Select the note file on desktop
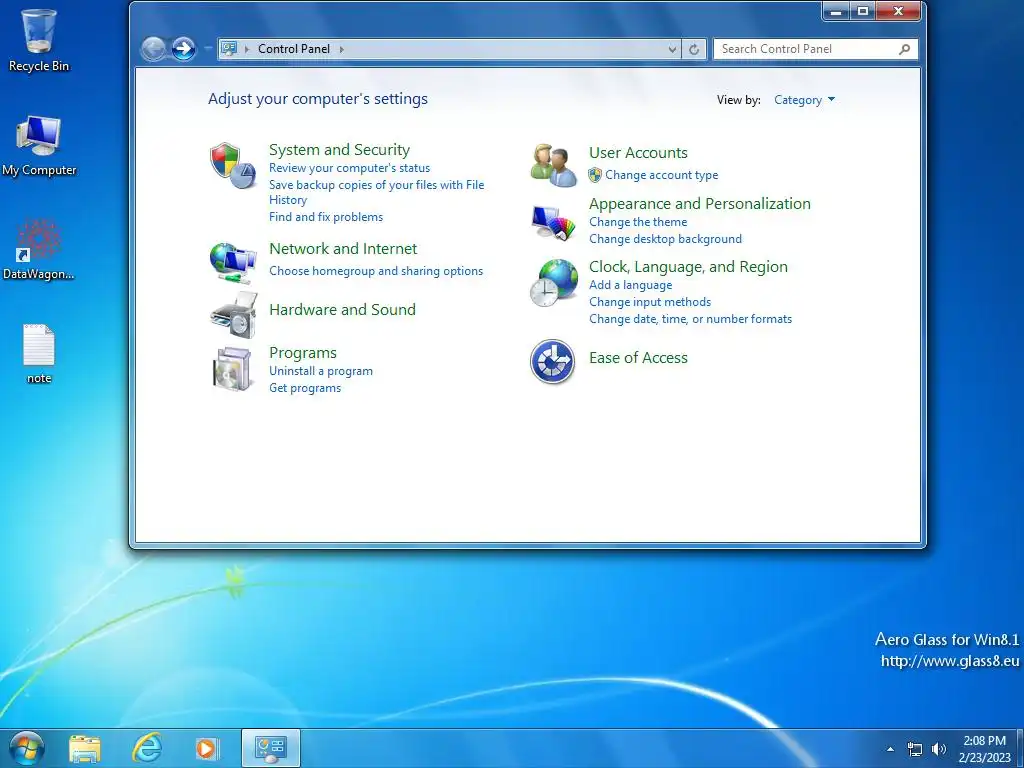The image size is (1024, 768). 39,354
